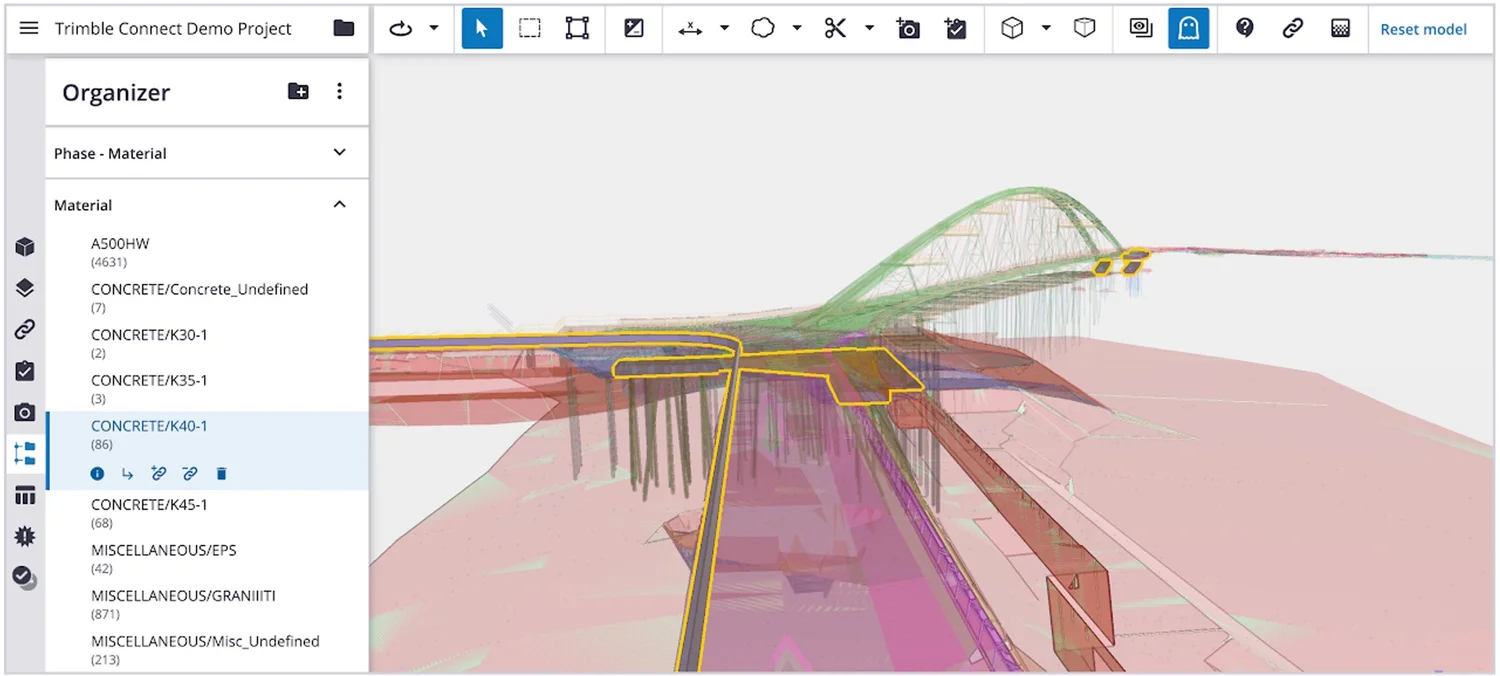Activate the marquee selection tool

(529, 28)
